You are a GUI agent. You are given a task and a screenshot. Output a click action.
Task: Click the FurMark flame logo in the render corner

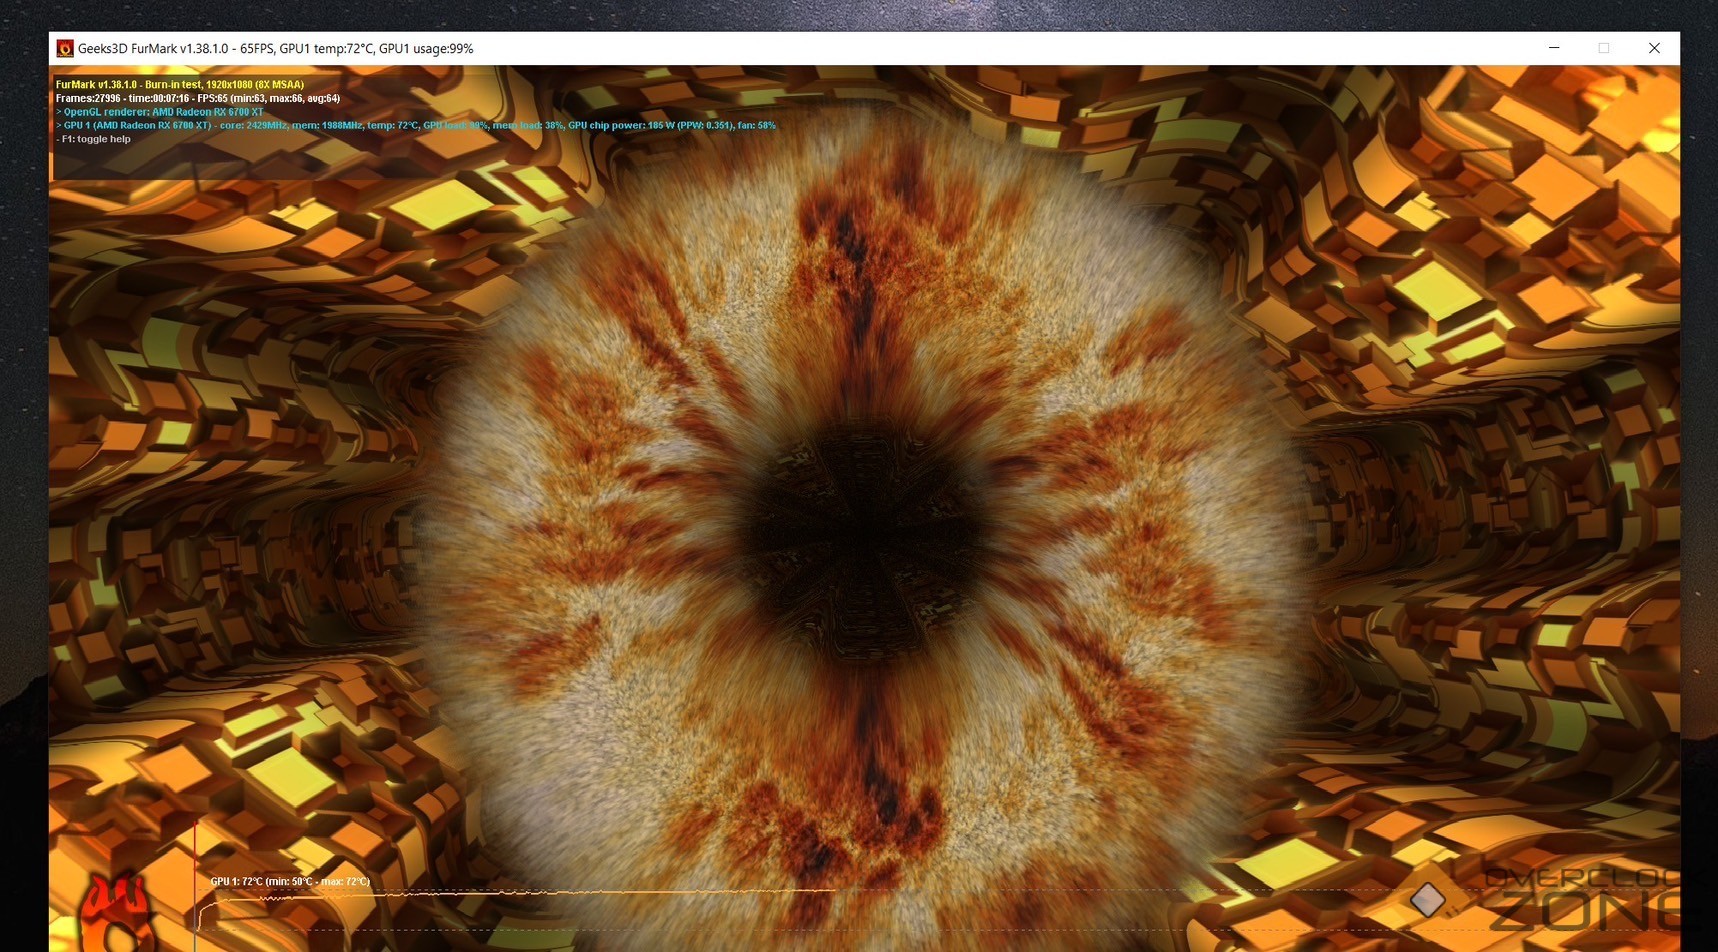118,912
